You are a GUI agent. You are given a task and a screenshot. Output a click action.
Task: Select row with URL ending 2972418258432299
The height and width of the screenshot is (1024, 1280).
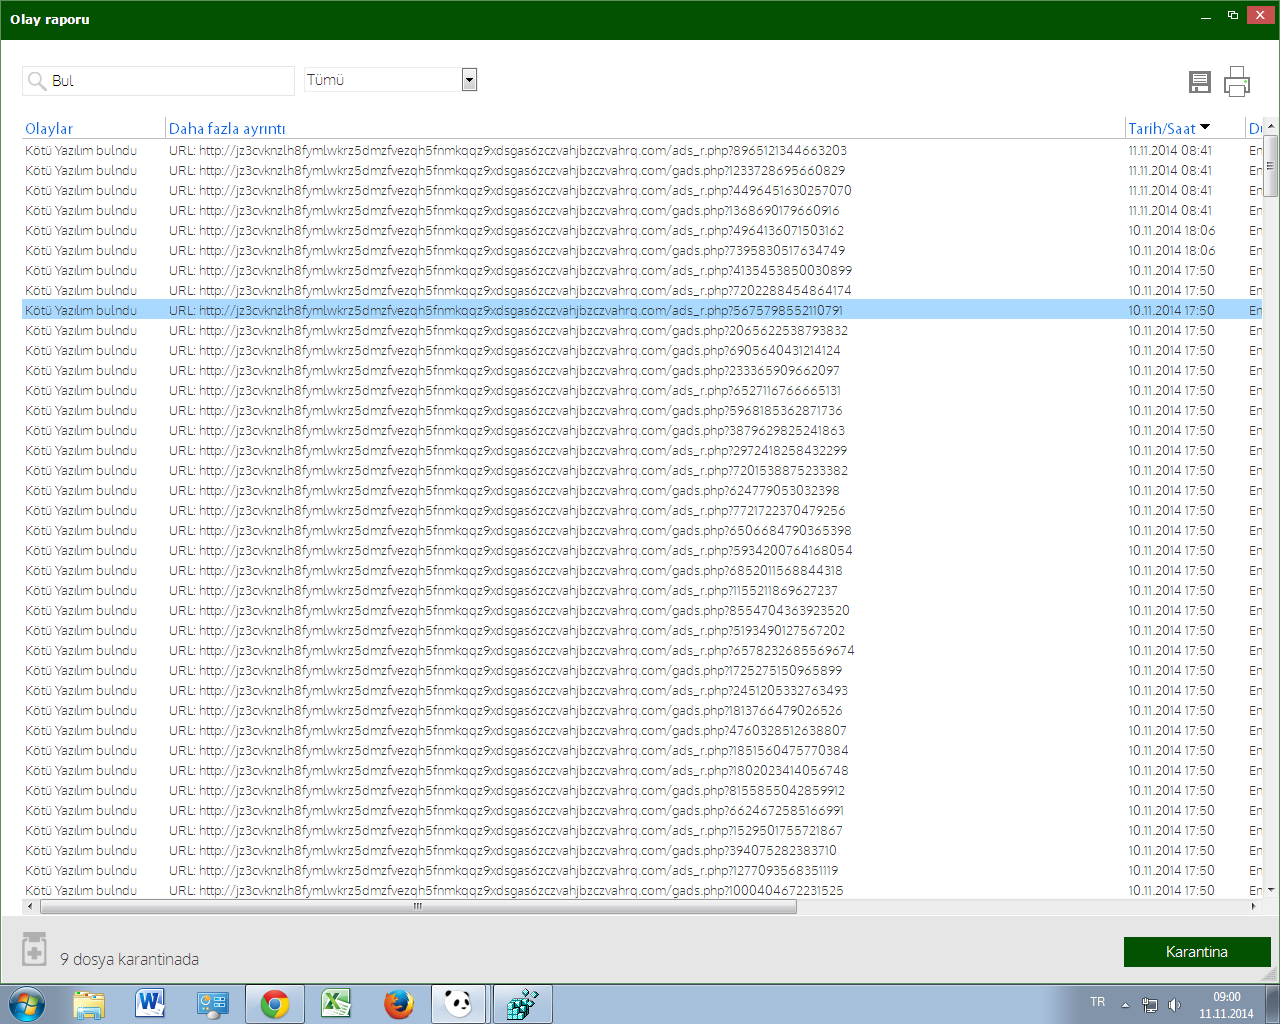(641, 450)
